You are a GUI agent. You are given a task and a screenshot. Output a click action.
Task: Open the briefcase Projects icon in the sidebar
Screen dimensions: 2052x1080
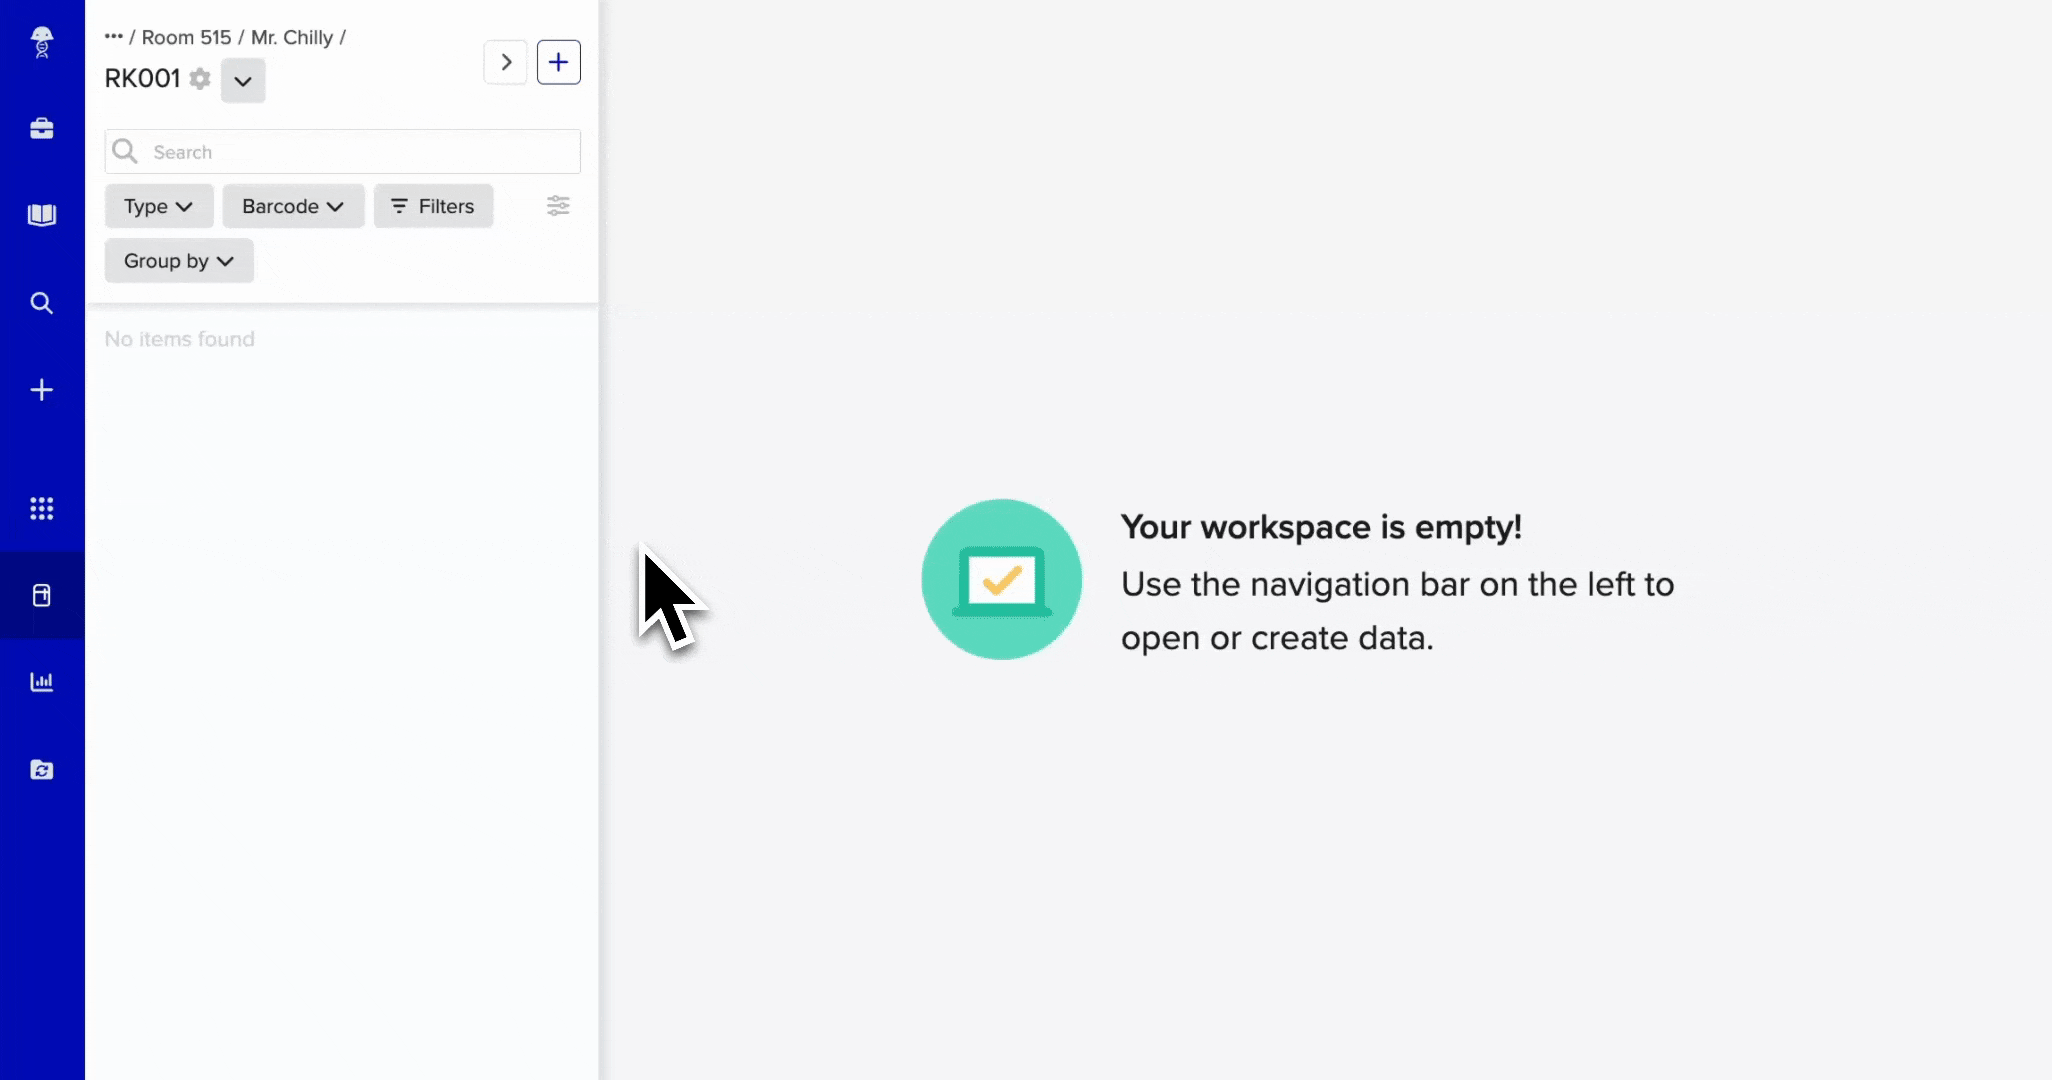(x=42, y=129)
